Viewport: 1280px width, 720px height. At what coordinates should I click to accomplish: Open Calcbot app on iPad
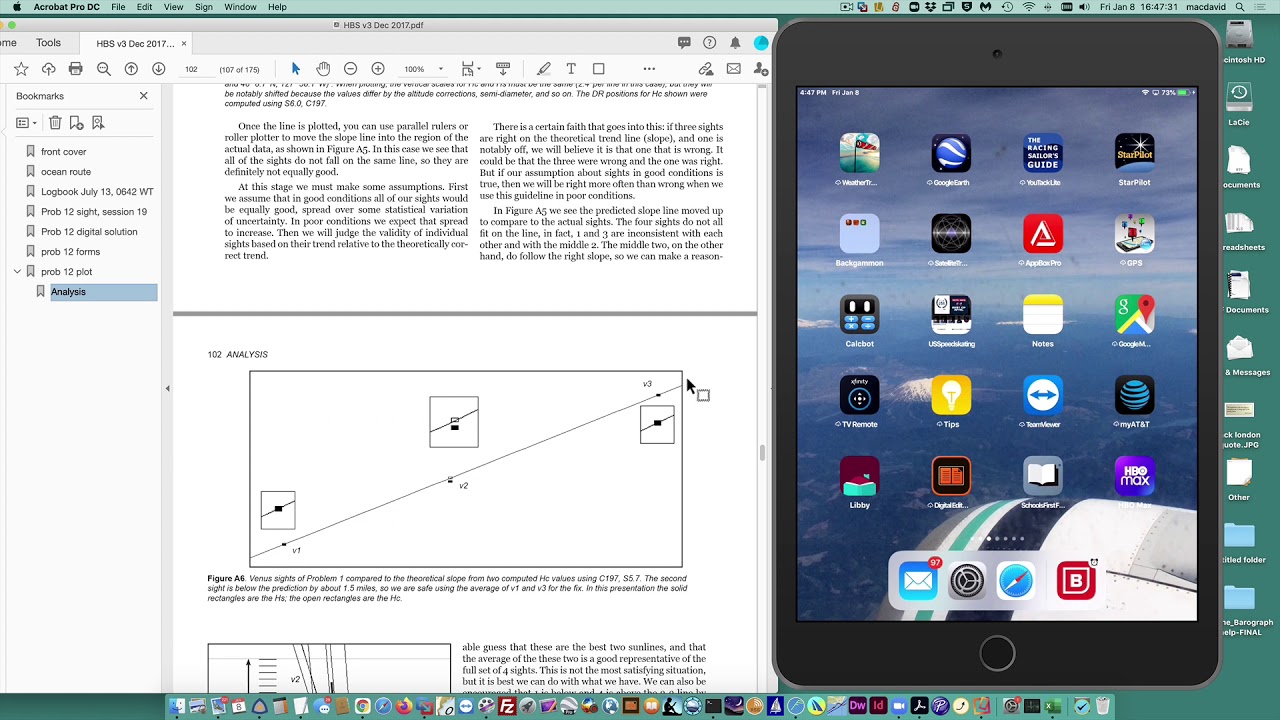859,314
